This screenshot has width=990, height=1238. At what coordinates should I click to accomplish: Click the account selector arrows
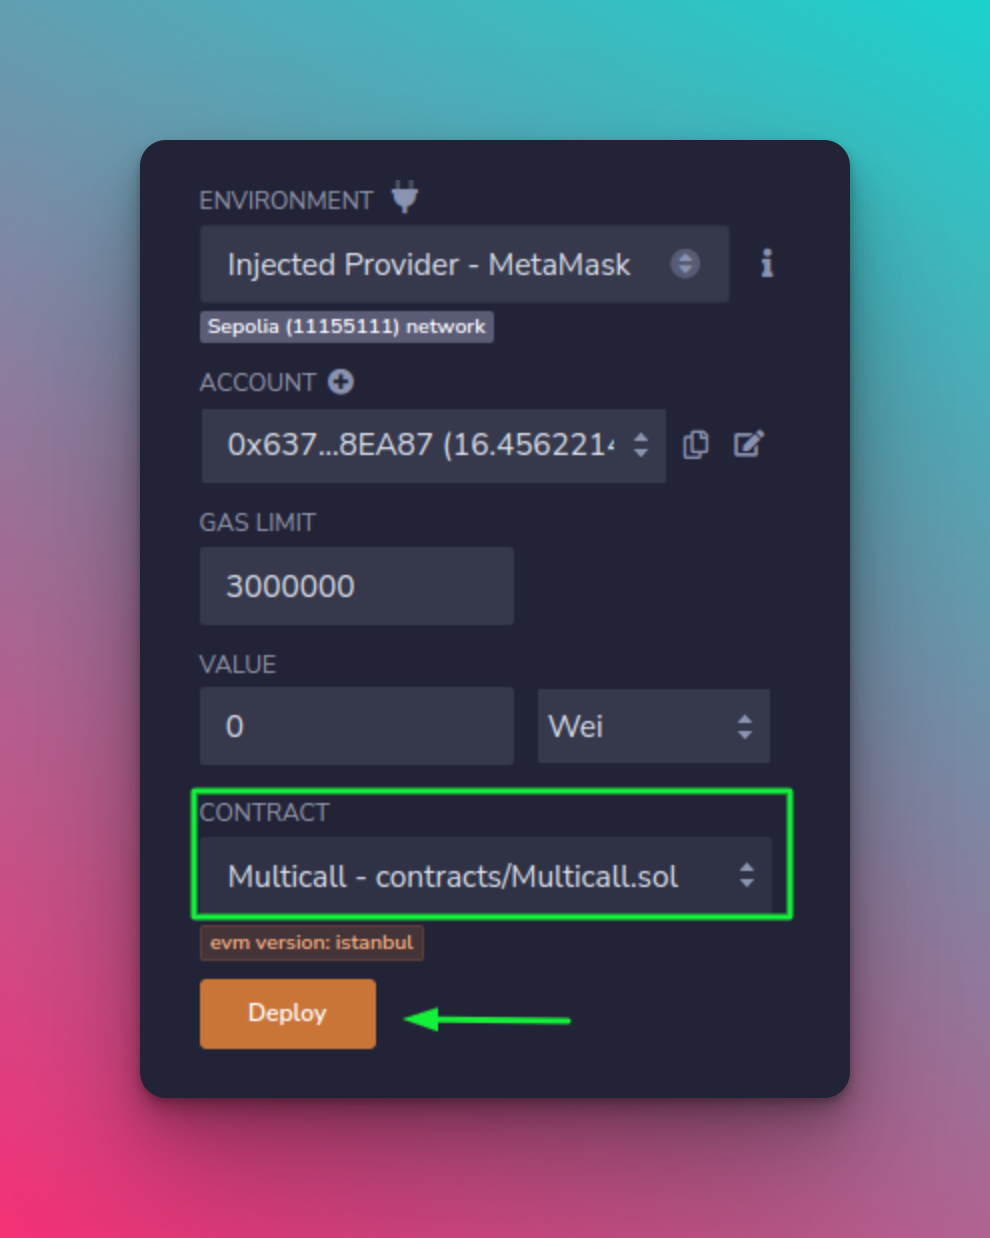(x=641, y=445)
